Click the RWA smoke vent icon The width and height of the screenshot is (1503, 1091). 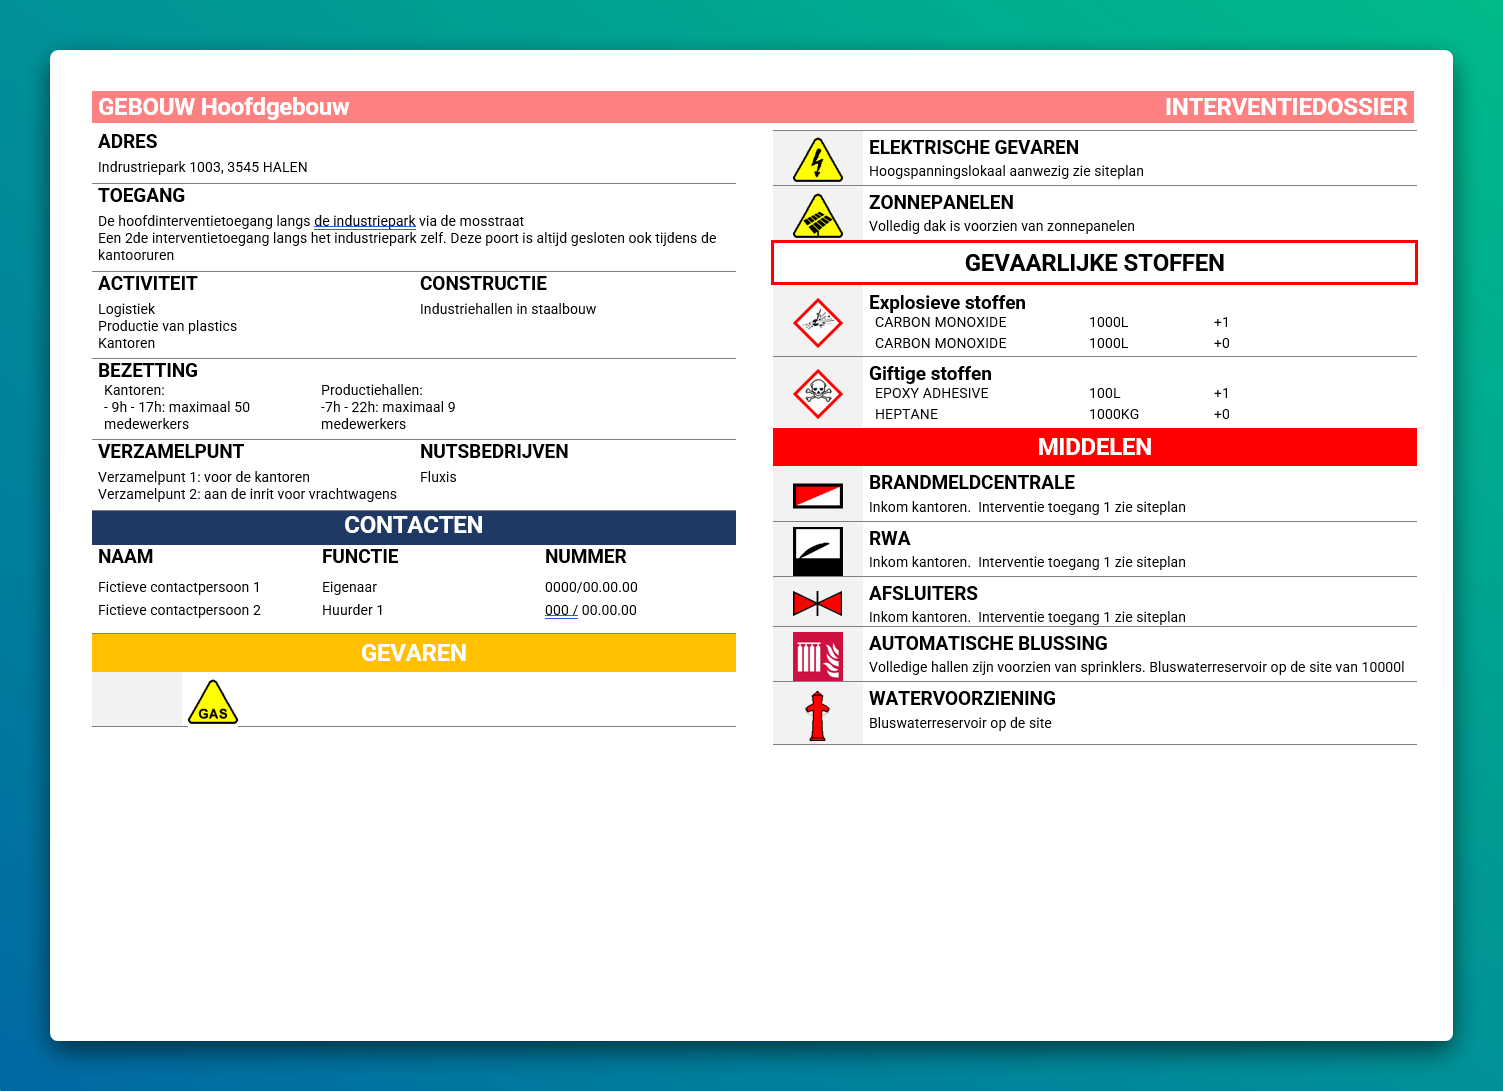tap(817, 550)
